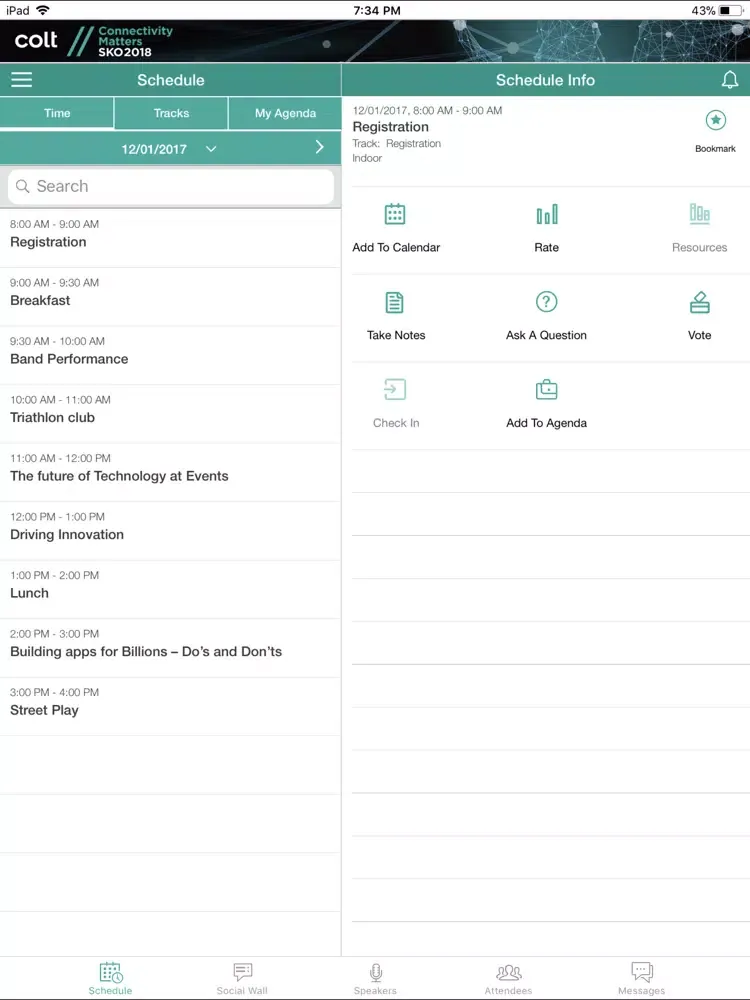
Task: Open Attendees in bottom navigation
Action: coord(508,978)
